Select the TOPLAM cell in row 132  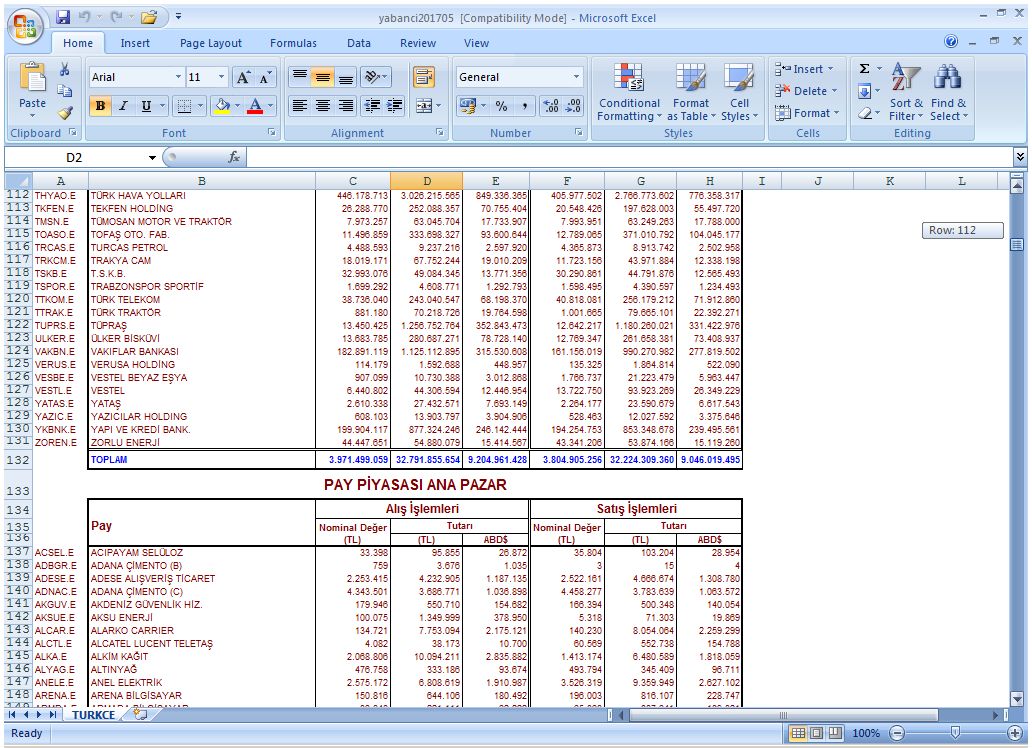[x=201, y=460]
